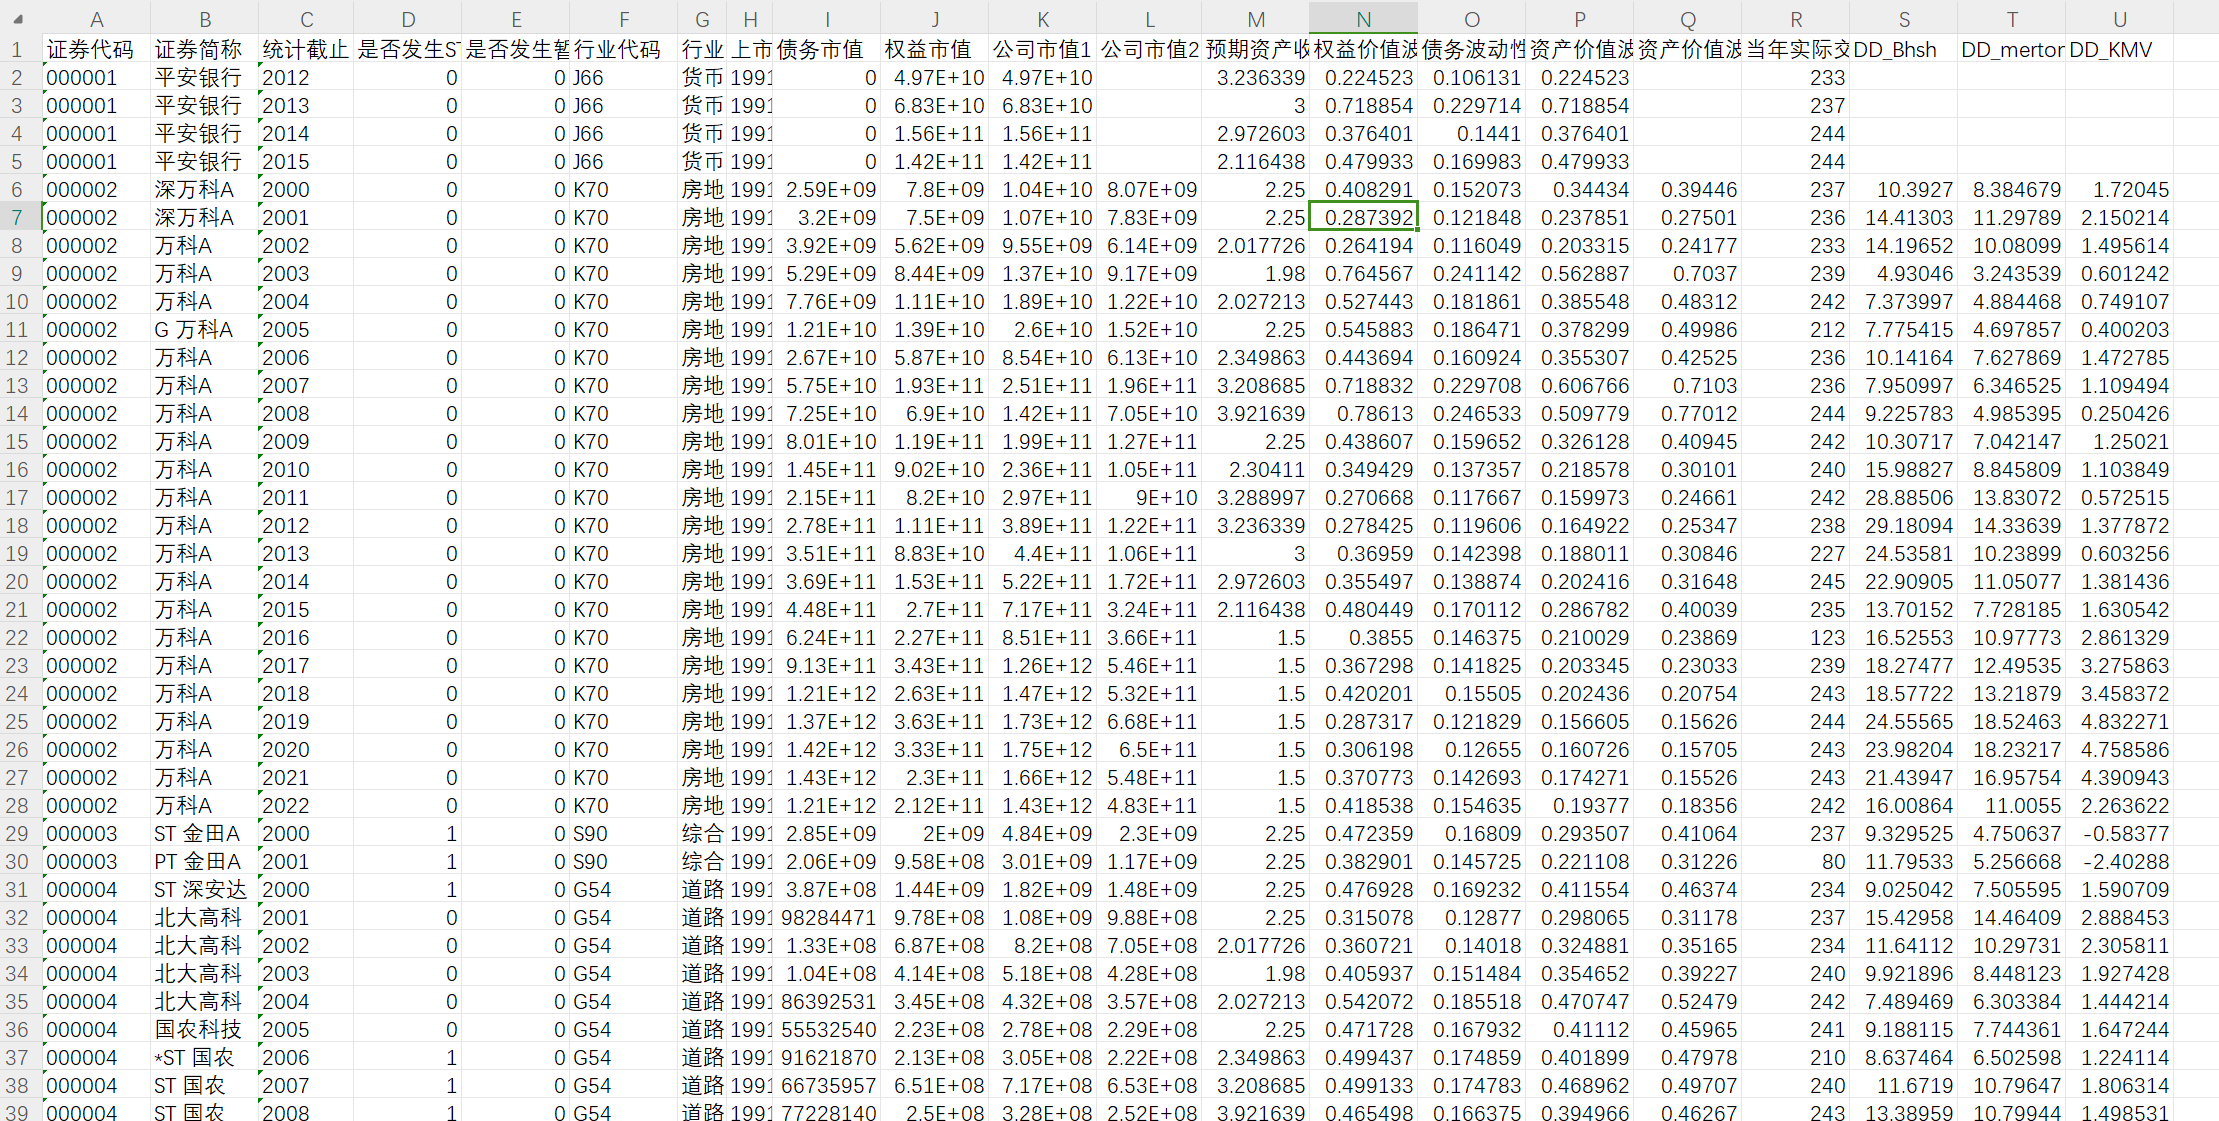
Task: Click the select-all corner triangle
Action: click(x=18, y=19)
